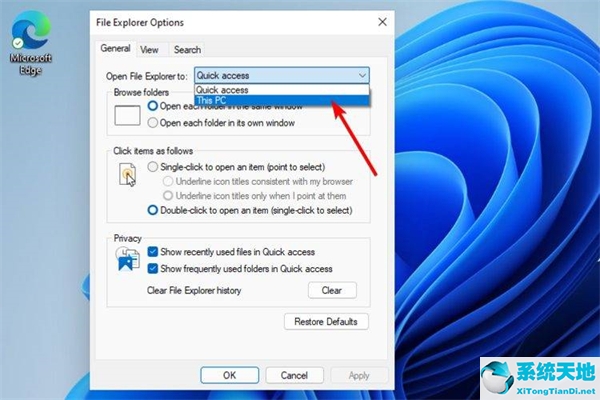The width and height of the screenshot is (600, 400).
Task: Open the Microsoft Edge desktop shortcut
Action: click(31, 42)
